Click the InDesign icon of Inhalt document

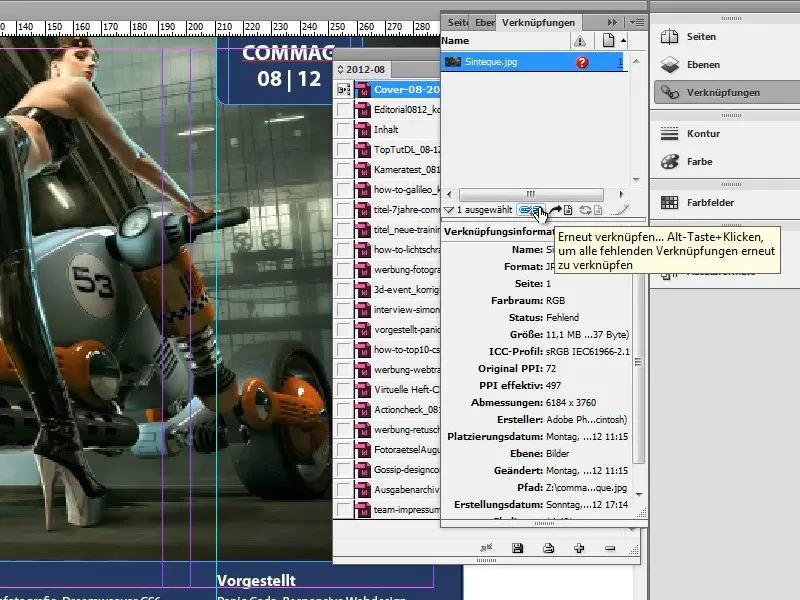pos(363,130)
